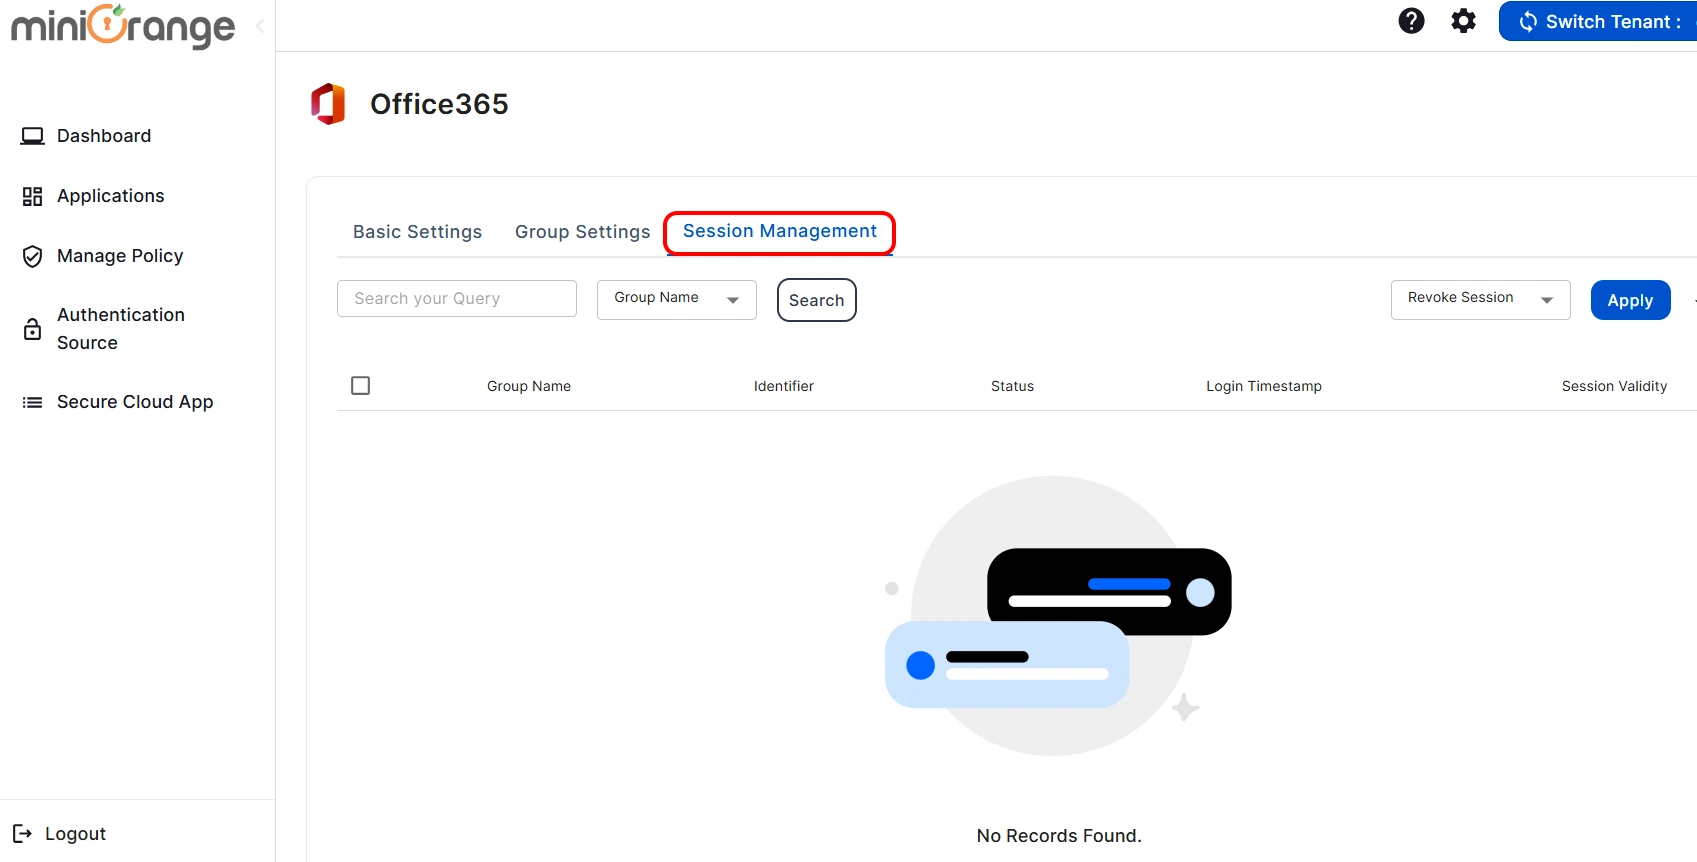Click the Identifier column header
Viewport: 1697px width, 862px height.
click(784, 386)
